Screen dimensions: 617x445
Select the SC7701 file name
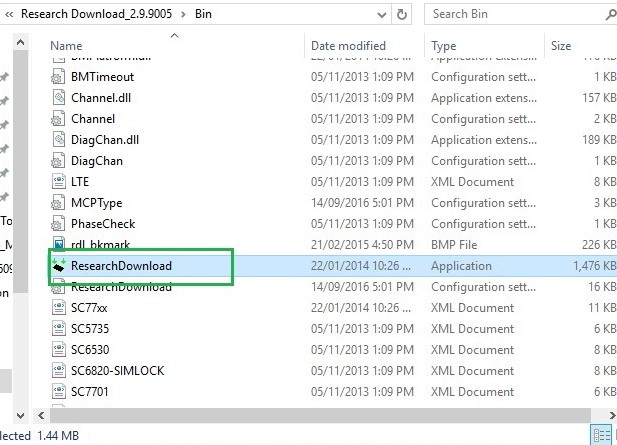(x=89, y=391)
